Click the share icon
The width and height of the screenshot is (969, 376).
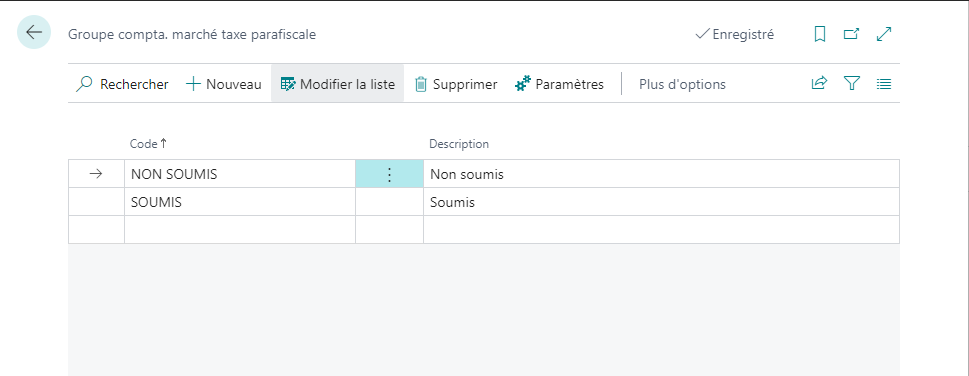coord(819,83)
